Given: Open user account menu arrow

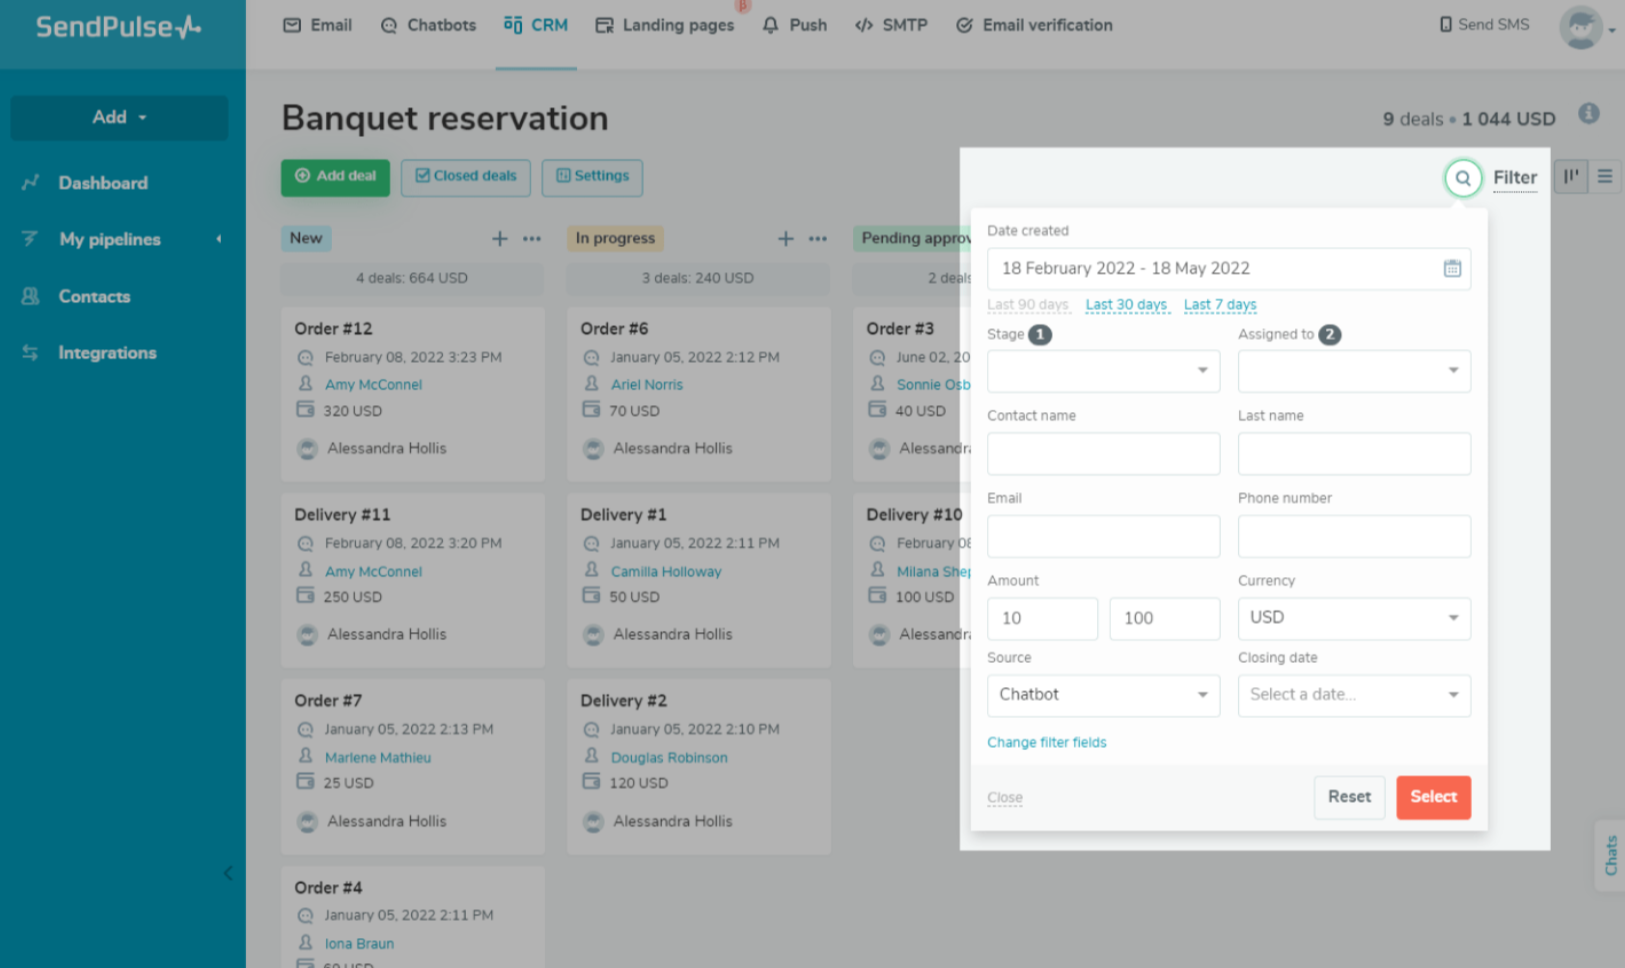Looking at the screenshot, I should 1612,30.
